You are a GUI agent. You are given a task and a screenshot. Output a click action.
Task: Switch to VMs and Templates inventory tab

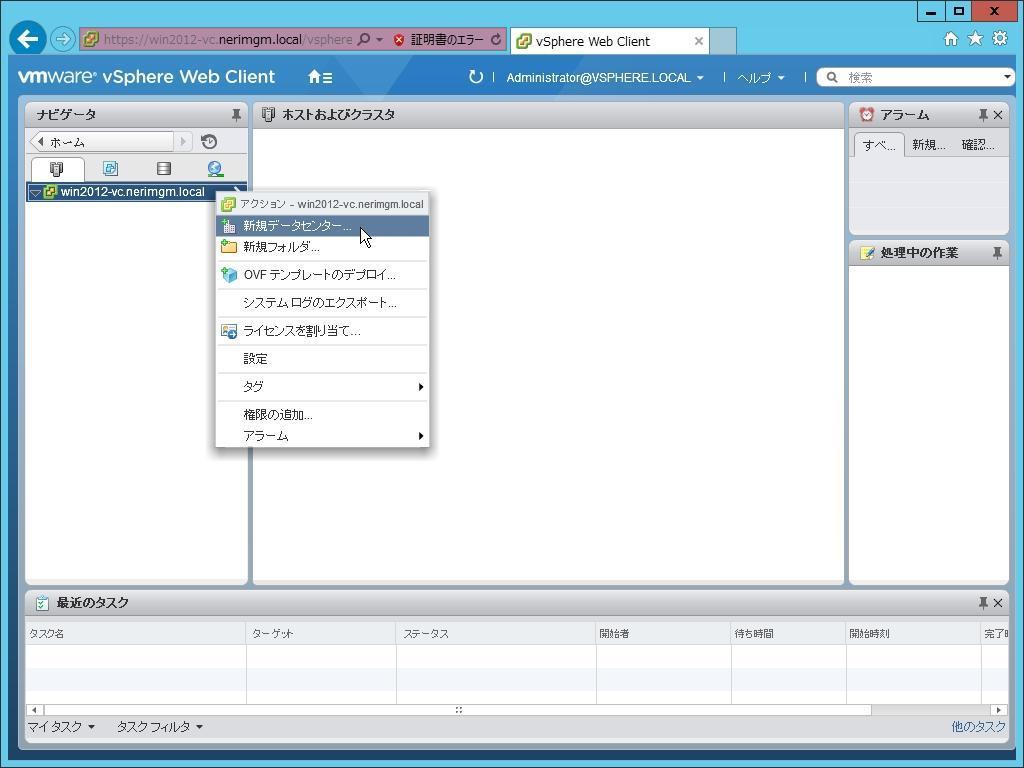[x=110, y=169]
